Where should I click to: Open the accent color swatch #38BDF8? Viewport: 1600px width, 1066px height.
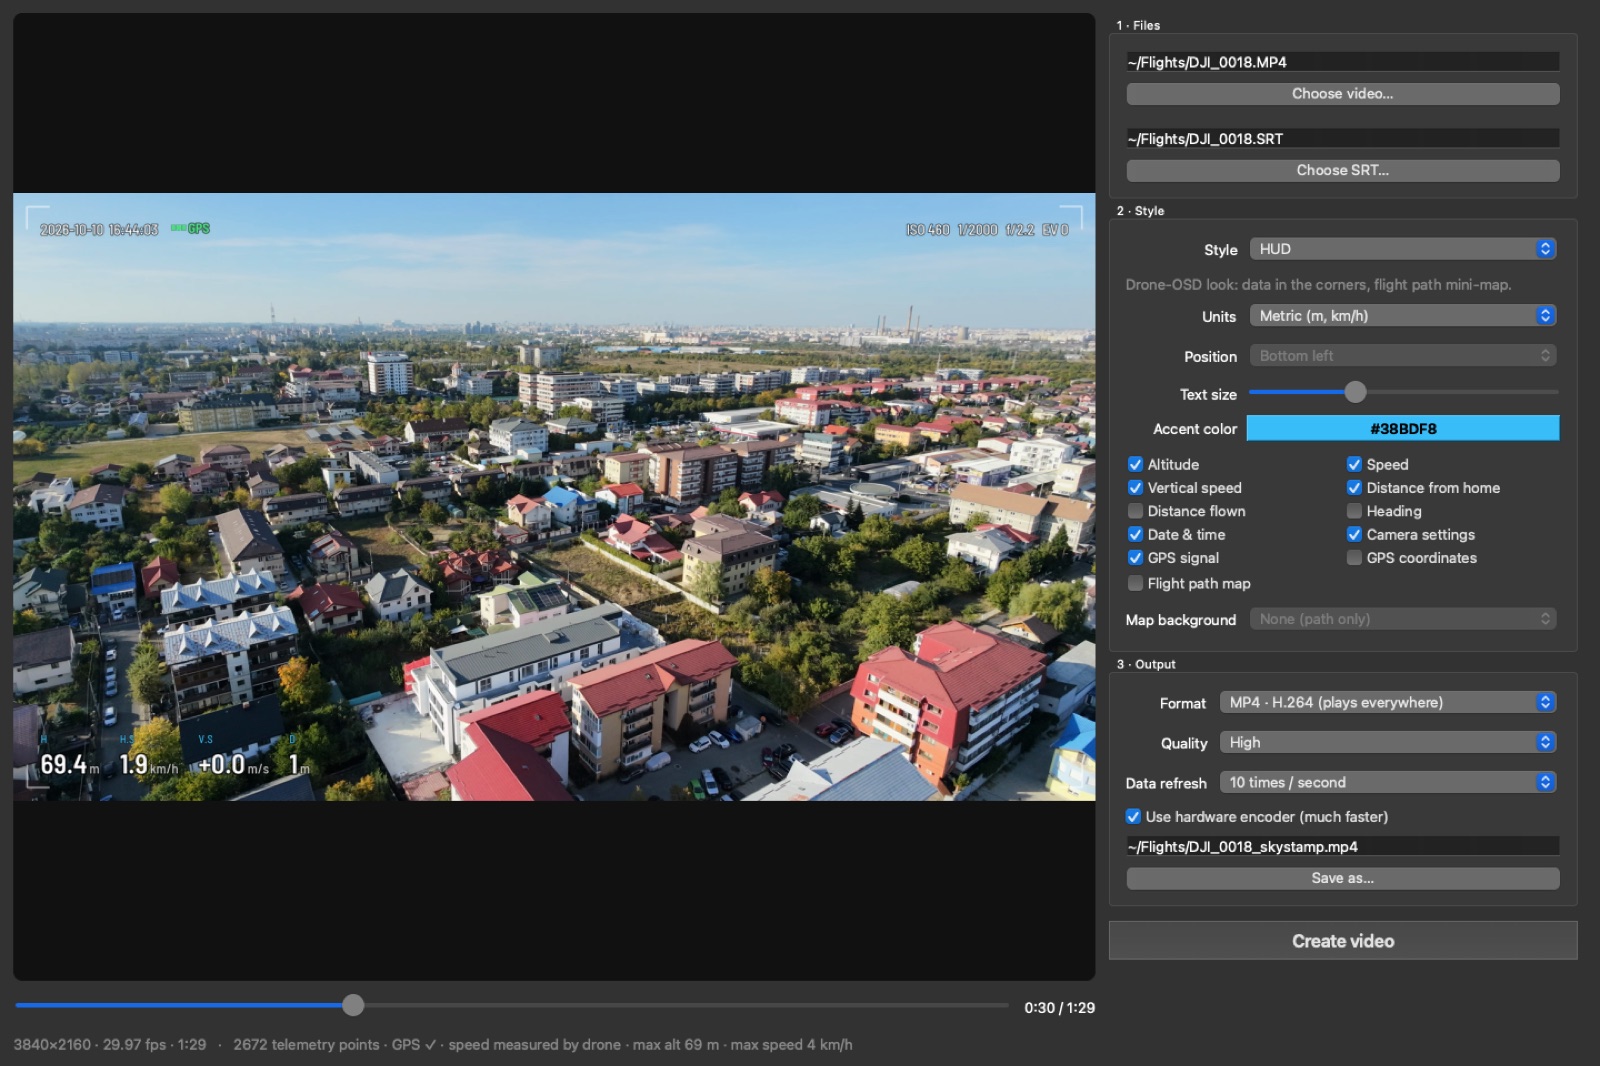tap(1403, 429)
